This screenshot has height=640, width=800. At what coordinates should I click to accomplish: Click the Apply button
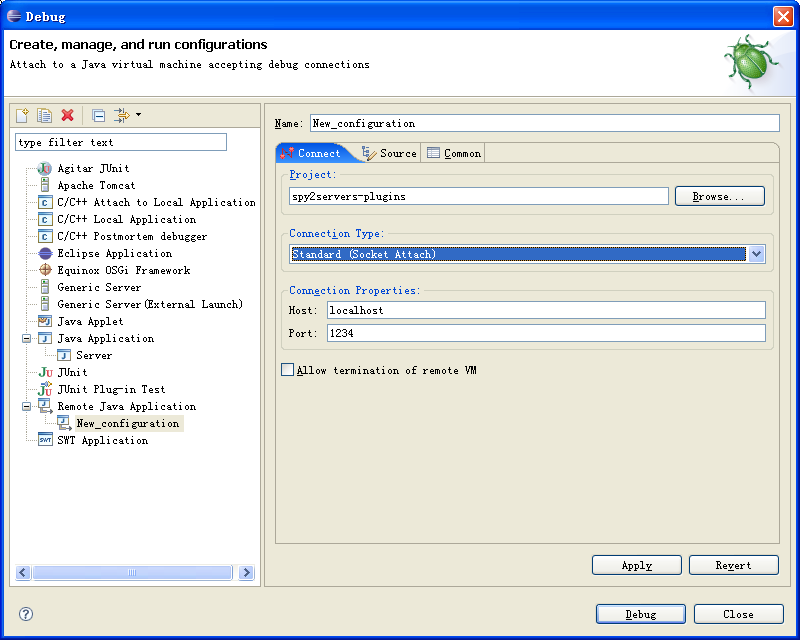coord(637,565)
